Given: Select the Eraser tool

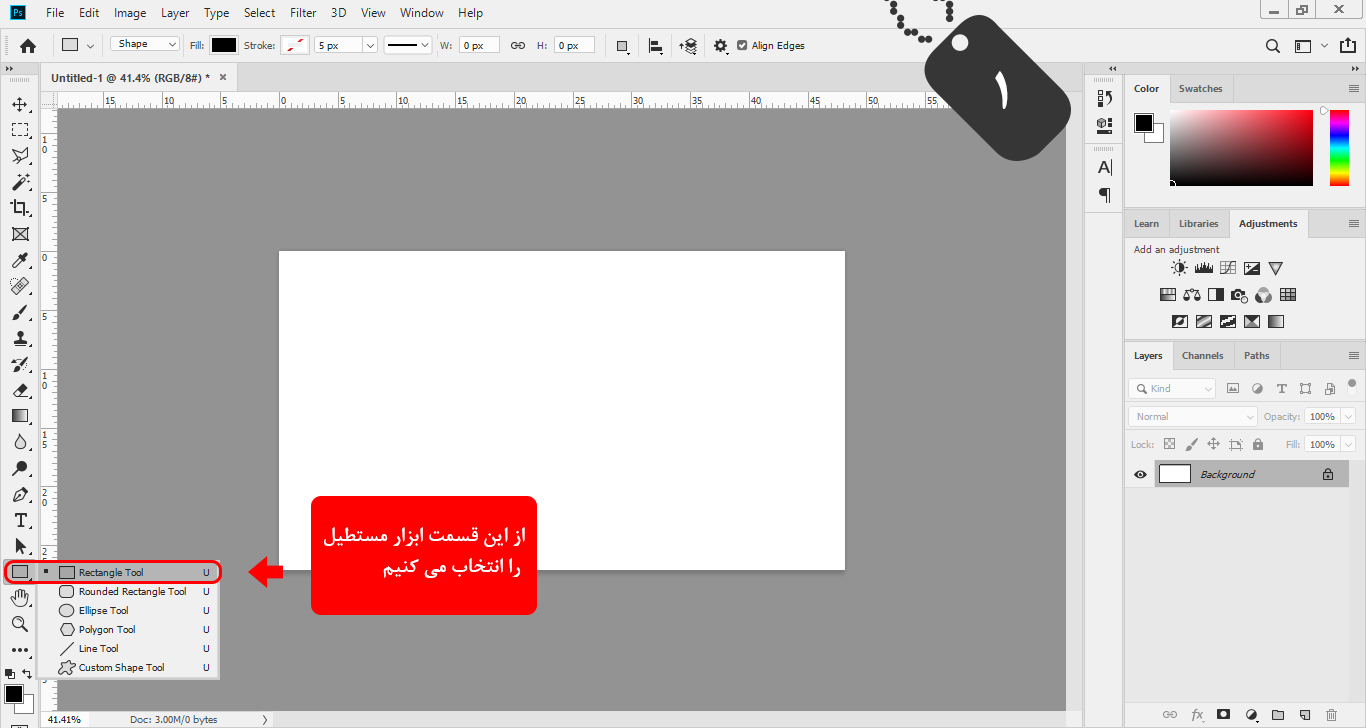Looking at the screenshot, I should [20, 390].
